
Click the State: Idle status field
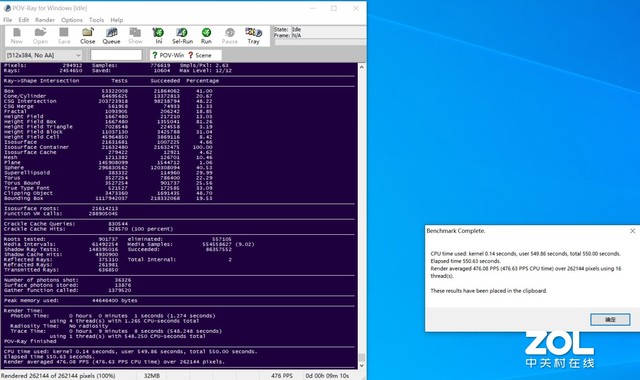tap(288, 29)
